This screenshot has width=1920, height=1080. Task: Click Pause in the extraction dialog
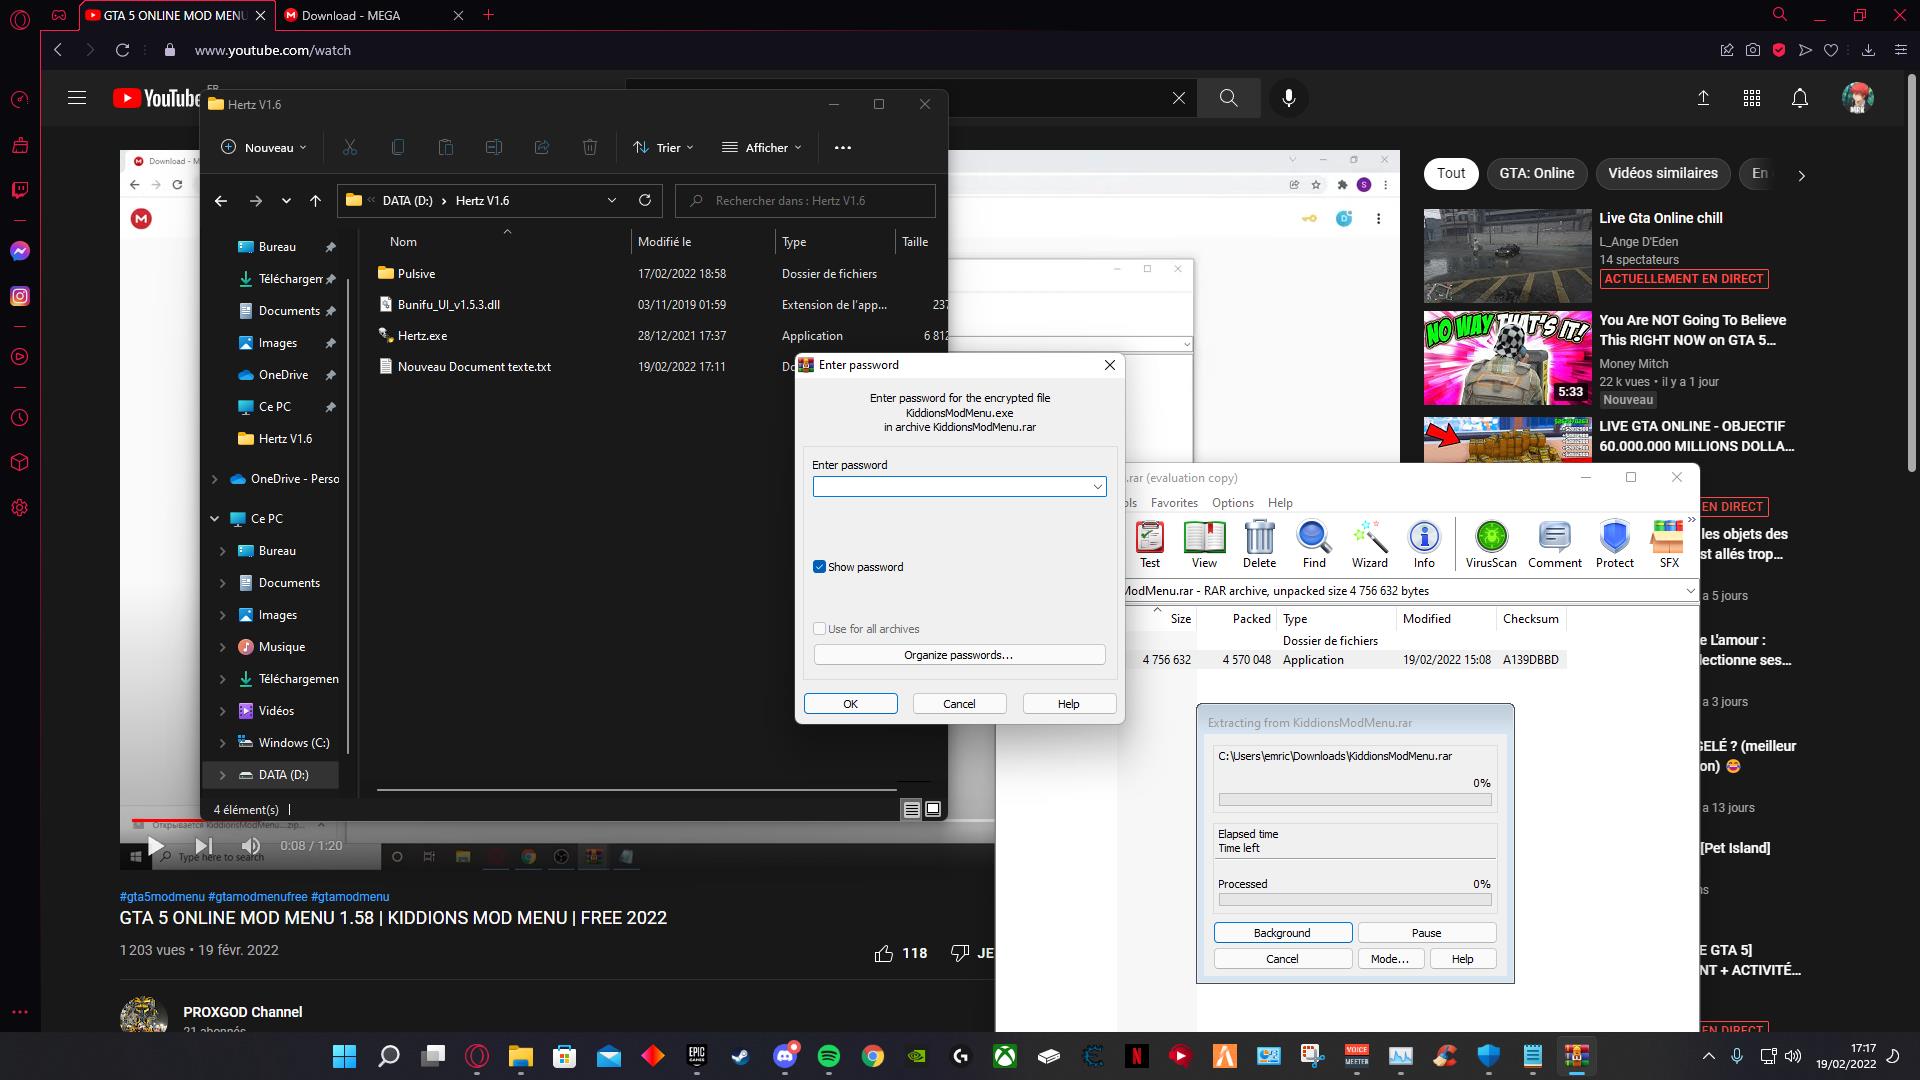(x=1426, y=933)
